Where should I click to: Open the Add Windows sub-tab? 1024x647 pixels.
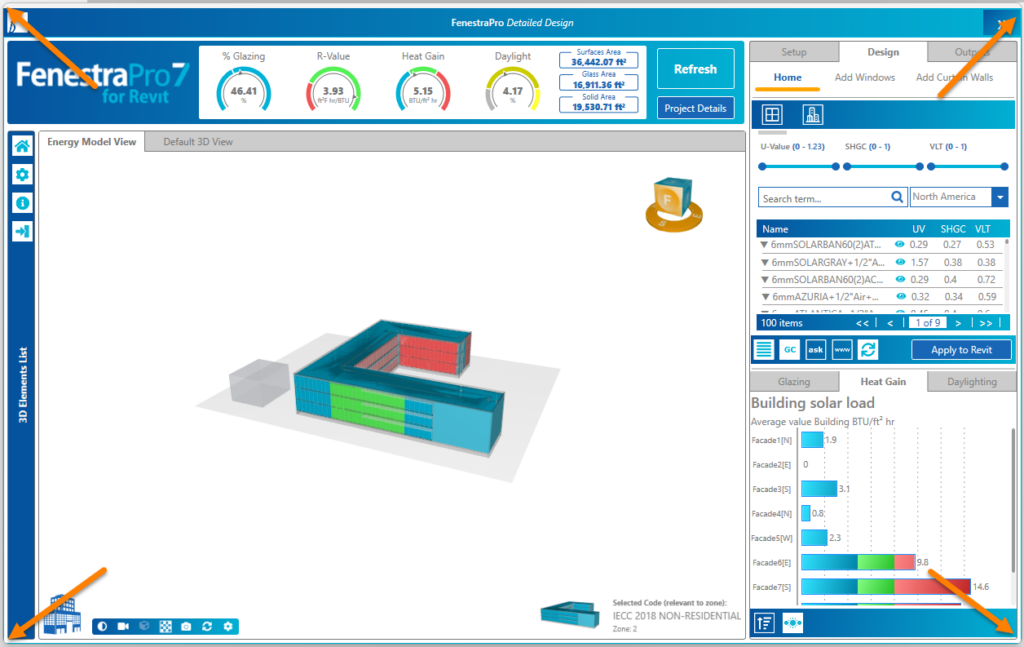[865, 78]
